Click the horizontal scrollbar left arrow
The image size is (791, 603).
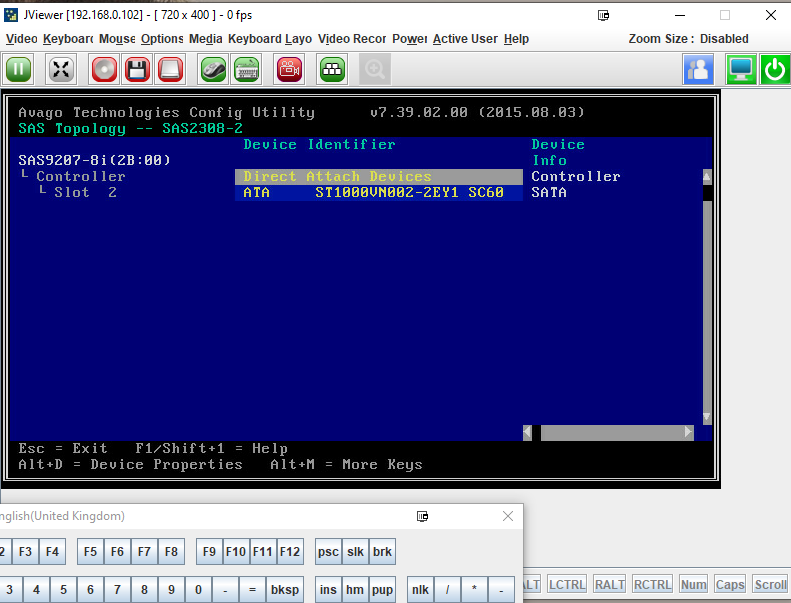527,432
